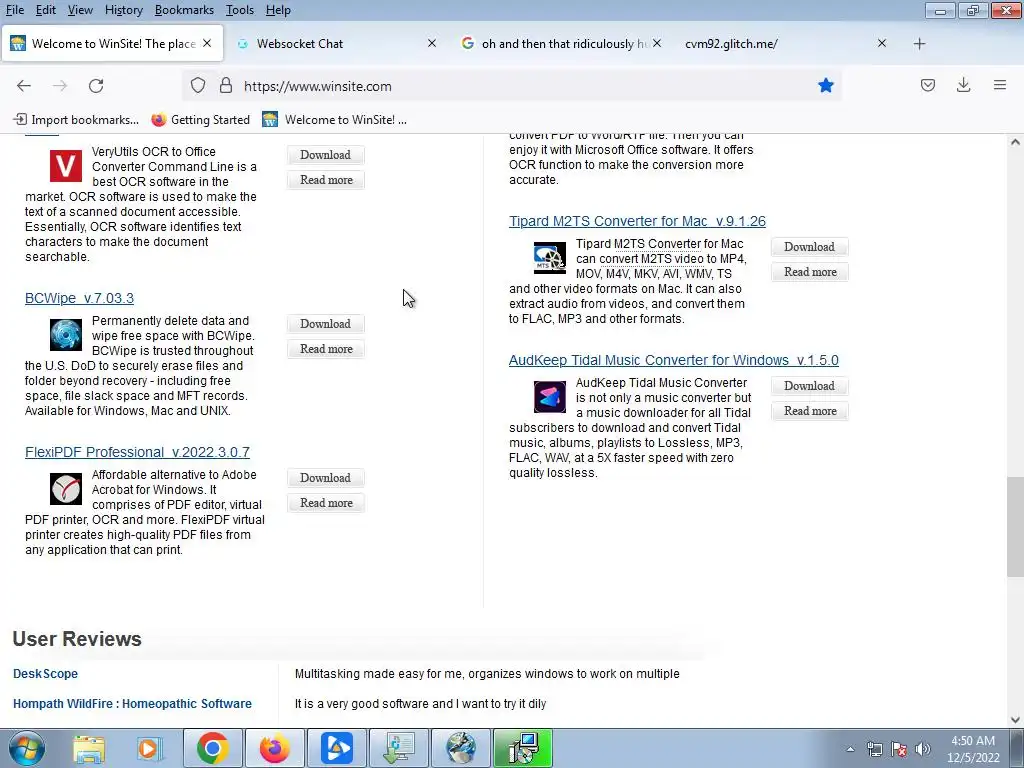Open the Getting Started bookmark

(200, 120)
